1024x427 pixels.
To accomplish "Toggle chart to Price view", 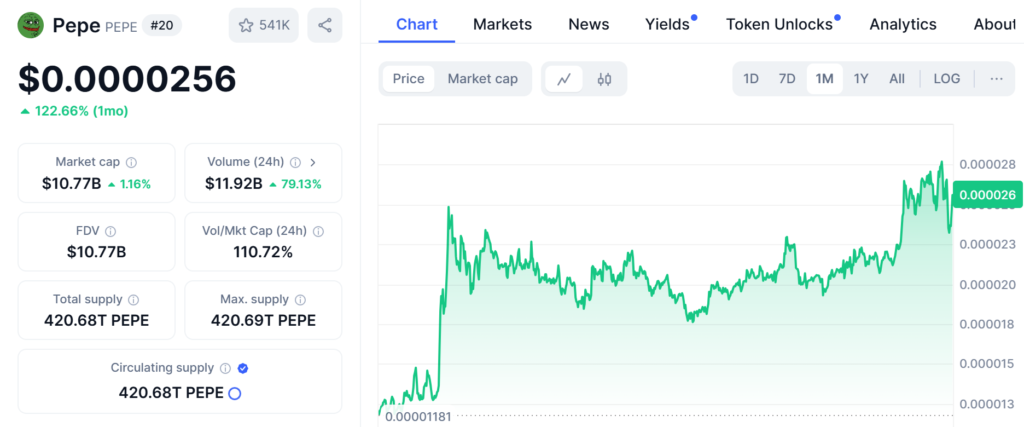I will 408,79.
